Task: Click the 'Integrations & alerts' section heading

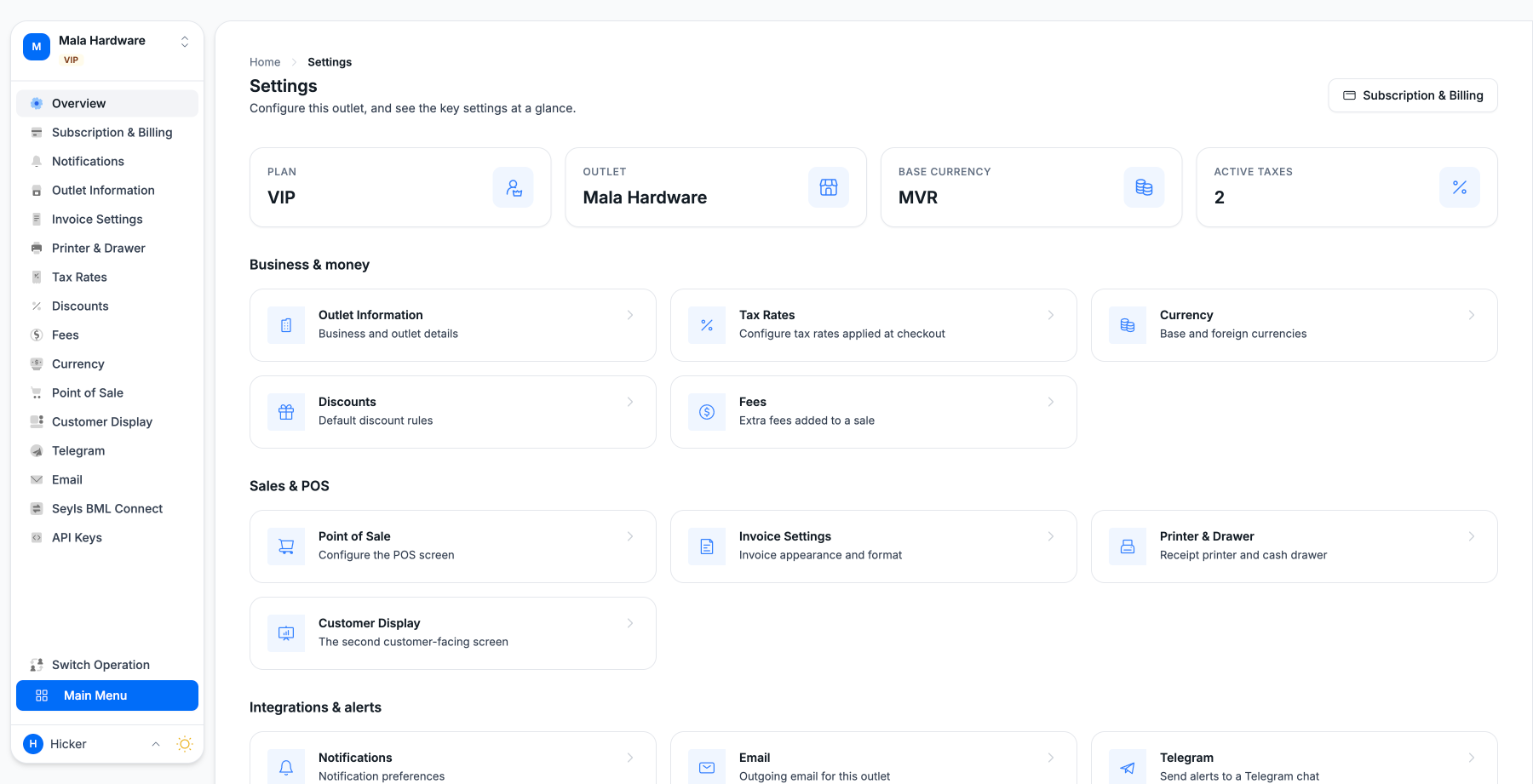Action: [x=315, y=707]
